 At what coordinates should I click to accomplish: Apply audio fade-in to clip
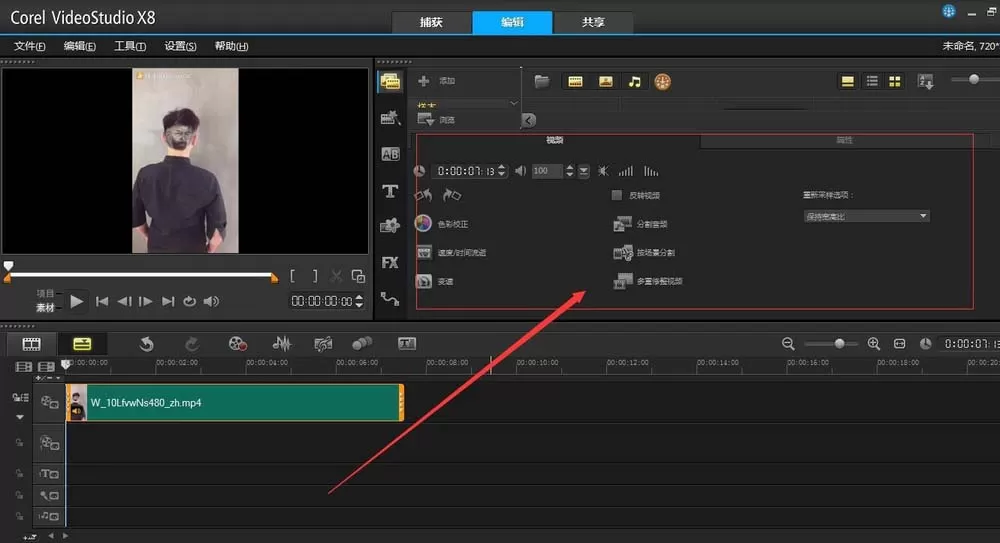tap(626, 171)
